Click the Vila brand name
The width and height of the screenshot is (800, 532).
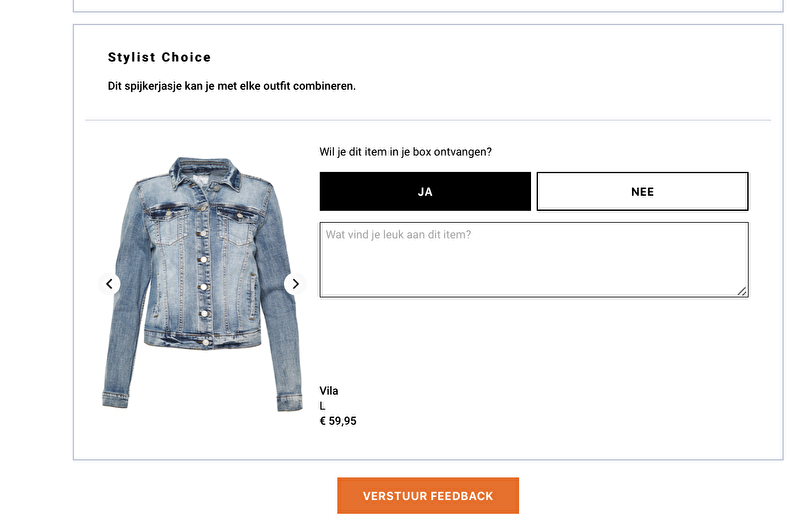coord(329,391)
